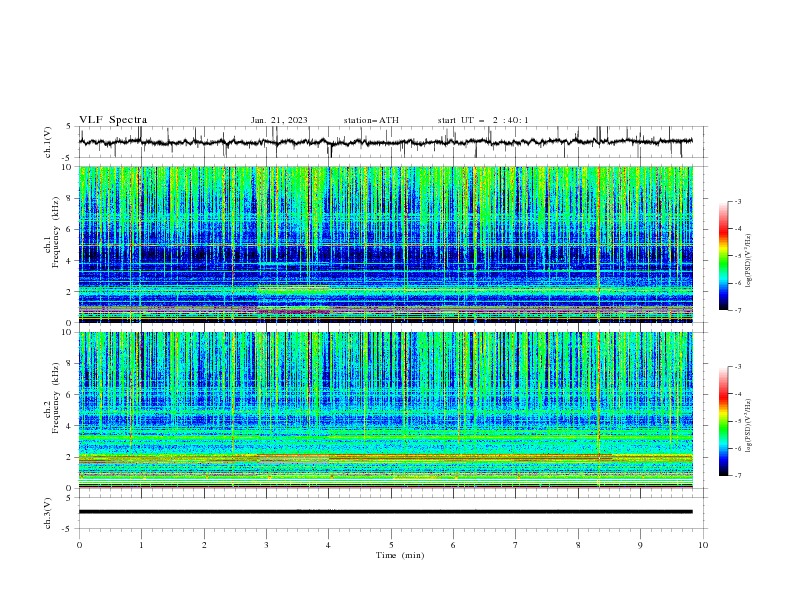Click the "ch.3(V)" axis label
Image resolution: width=792 pixels, height=612 pixels.
48,513
